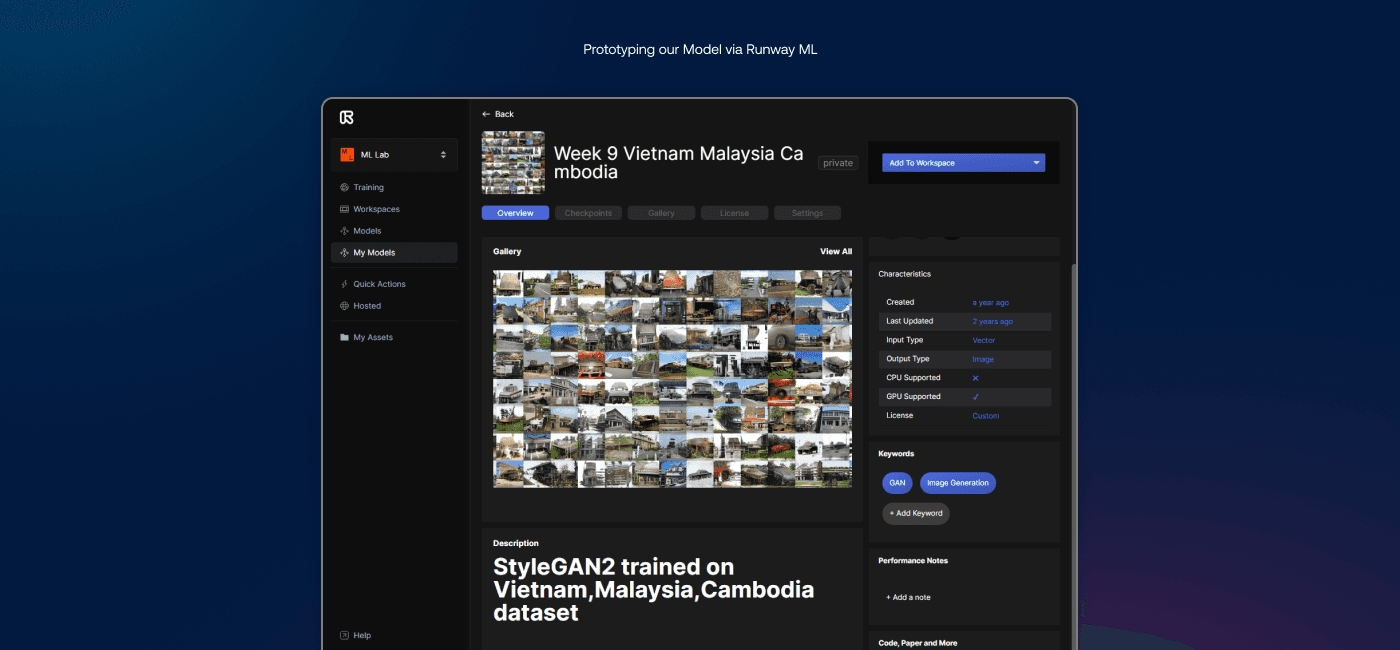Viewport: 1400px width, 650px height.
Task: Click the My Assets folder icon
Action: click(x=344, y=337)
